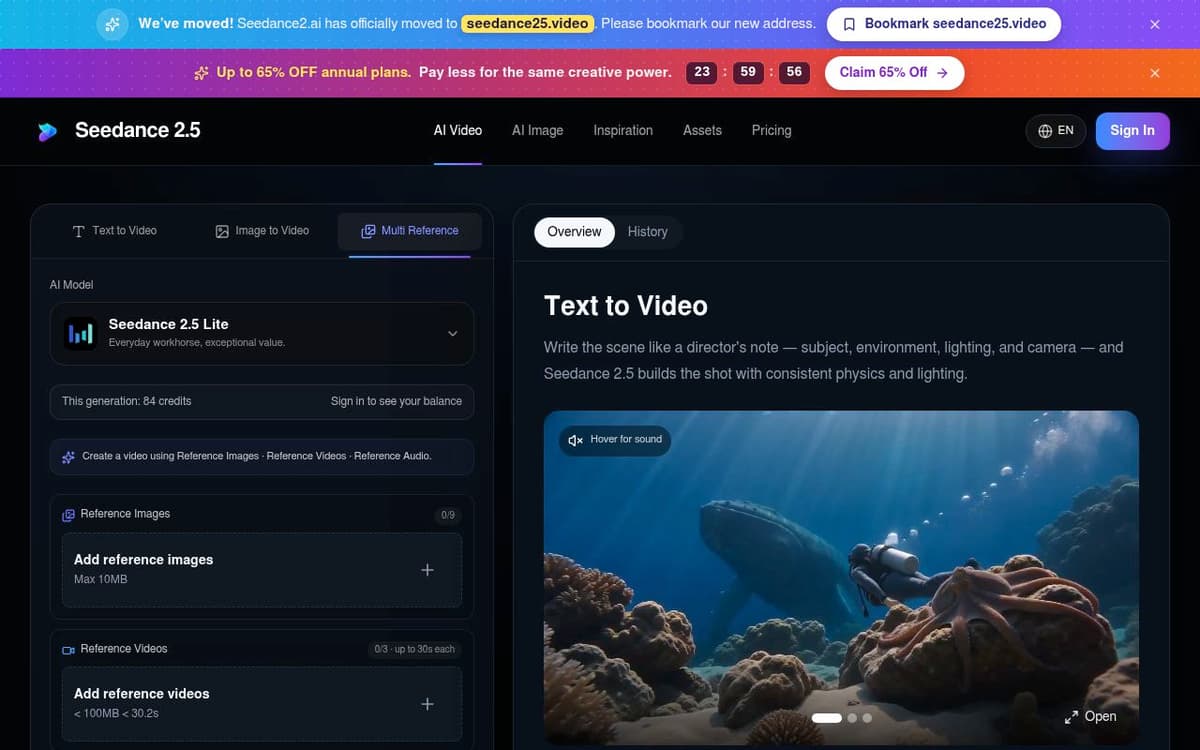
Task: Switch to the Text to Video tab
Action: pyautogui.click(x=115, y=231)
